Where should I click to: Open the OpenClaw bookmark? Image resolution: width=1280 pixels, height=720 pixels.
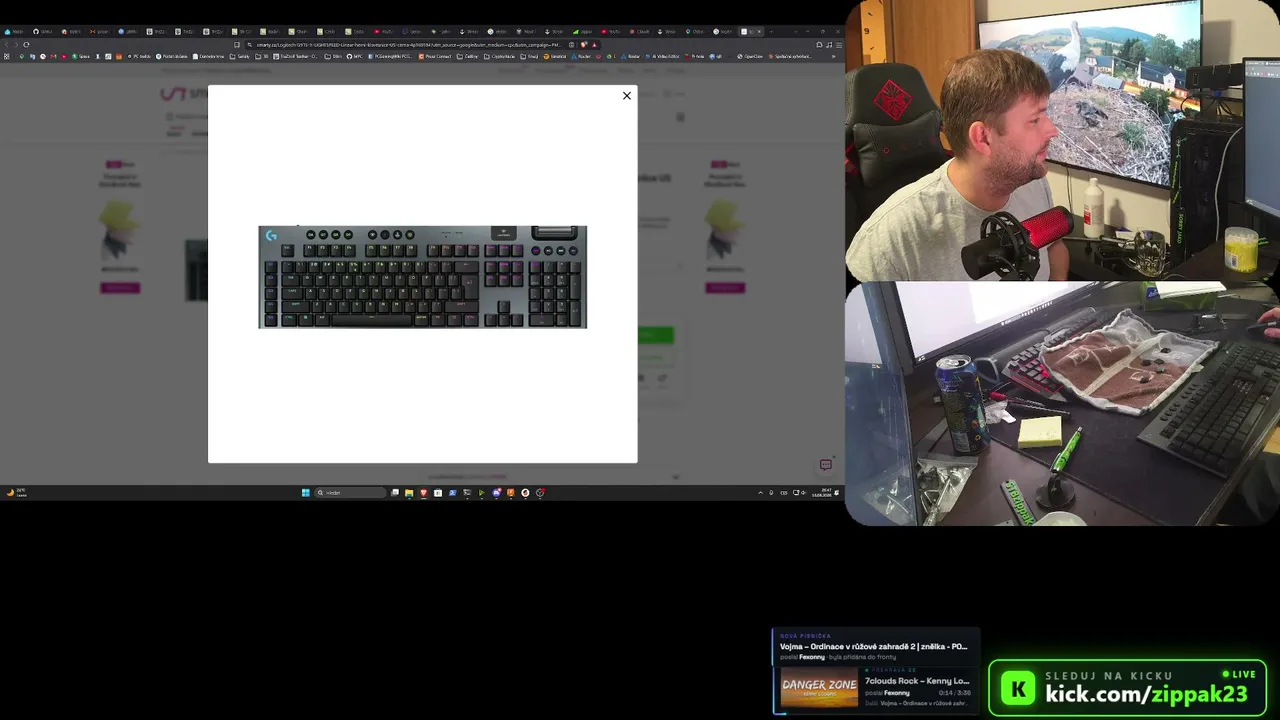point(751,56)
